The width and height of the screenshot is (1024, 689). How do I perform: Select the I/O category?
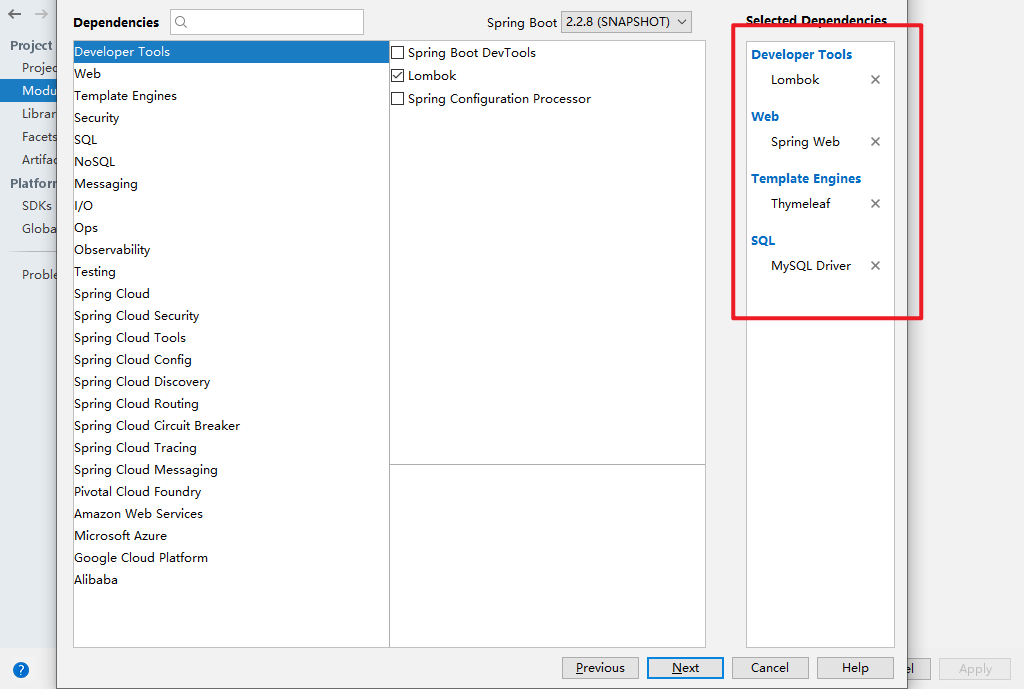(231, 206)
